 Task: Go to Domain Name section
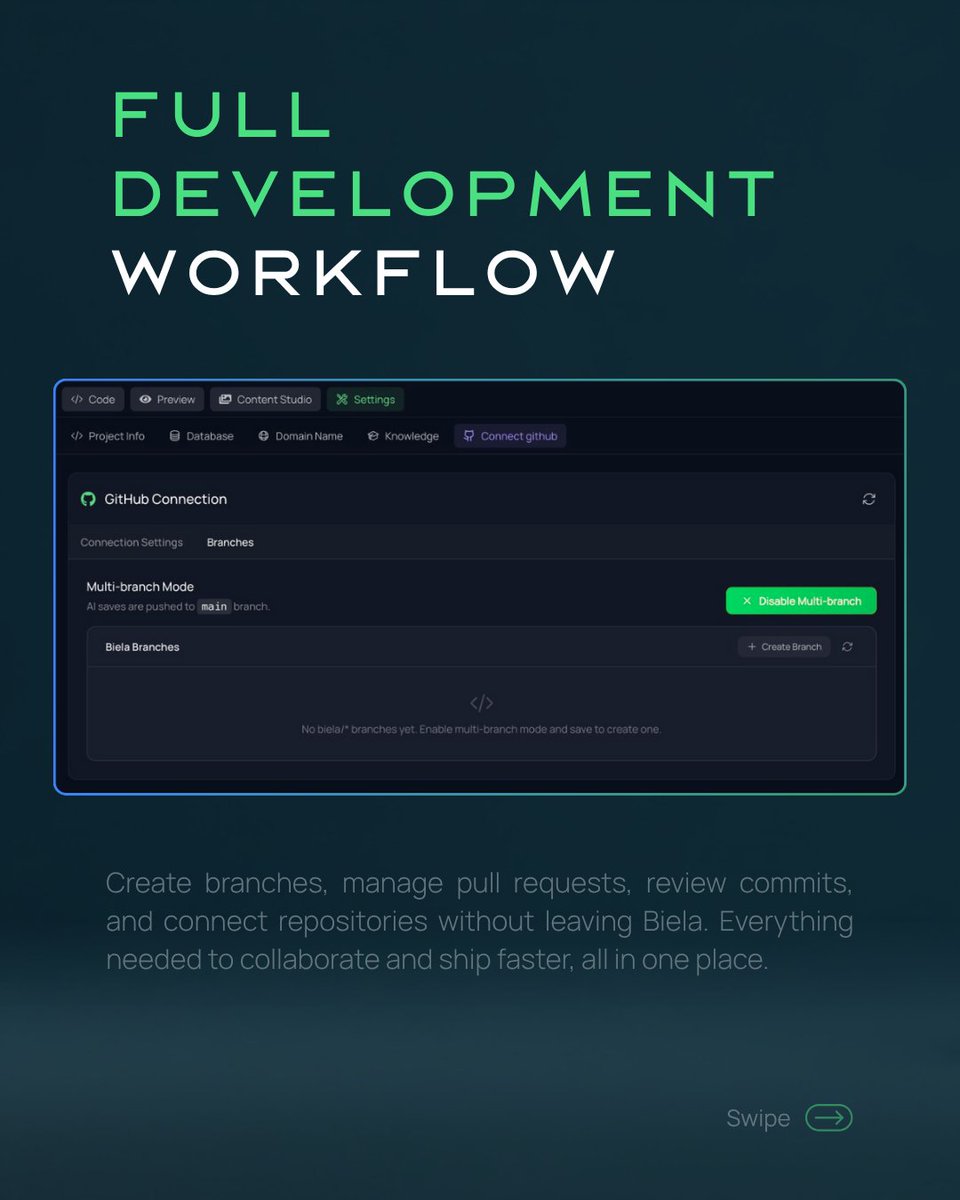[x=300, y=436]
